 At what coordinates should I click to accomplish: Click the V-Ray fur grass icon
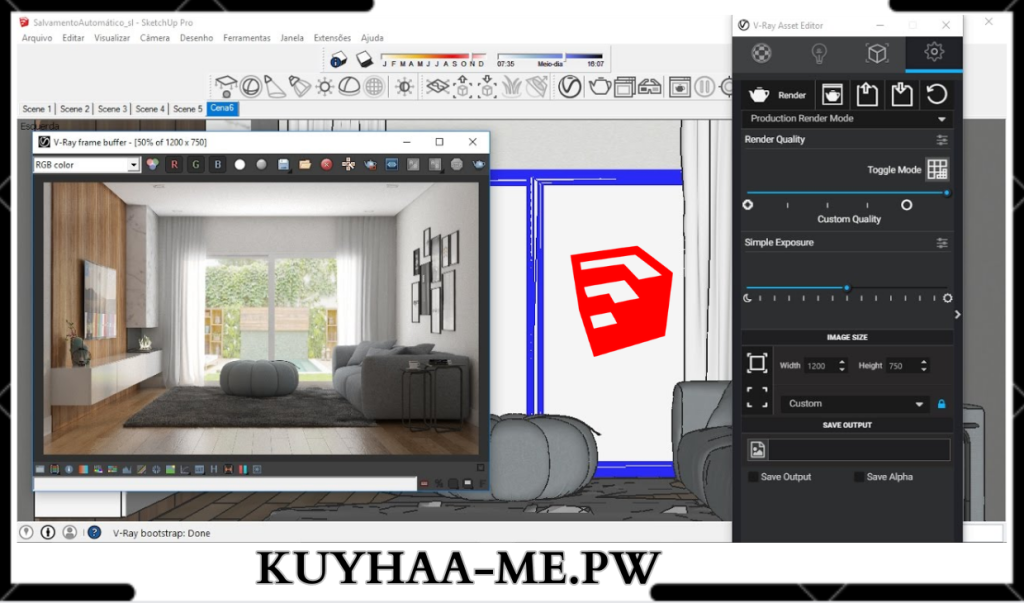[x=511, y=86]
